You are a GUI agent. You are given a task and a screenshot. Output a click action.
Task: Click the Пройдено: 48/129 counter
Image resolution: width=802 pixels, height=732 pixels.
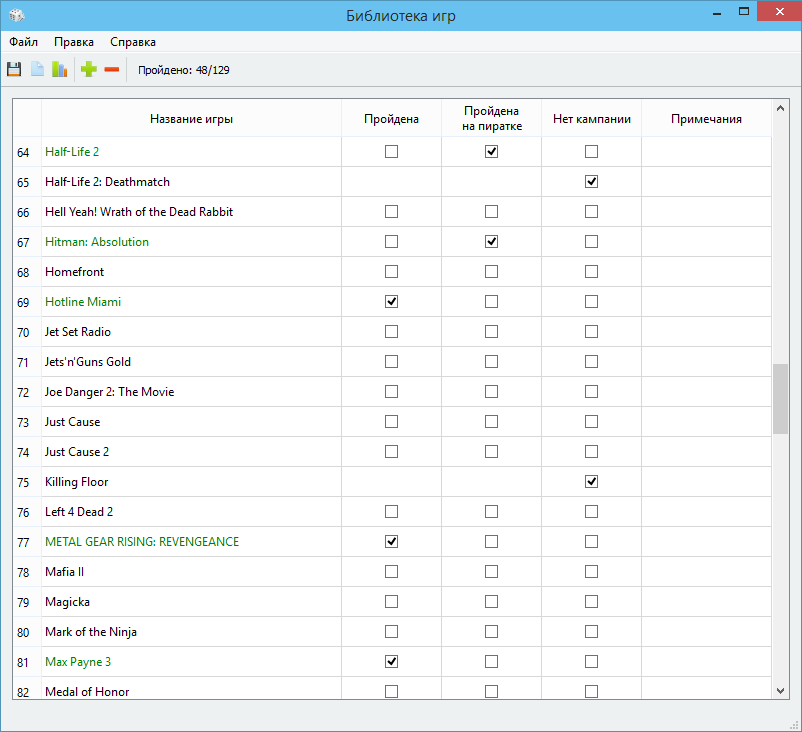pos(184,70)
